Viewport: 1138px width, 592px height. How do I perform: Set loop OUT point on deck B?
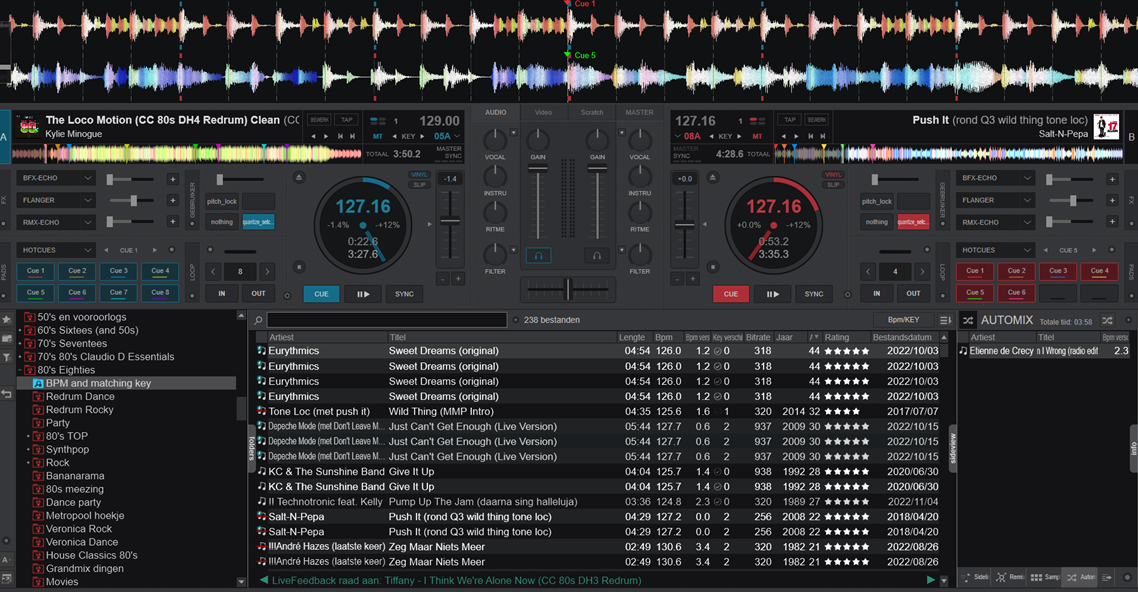(x=913, y=294)
